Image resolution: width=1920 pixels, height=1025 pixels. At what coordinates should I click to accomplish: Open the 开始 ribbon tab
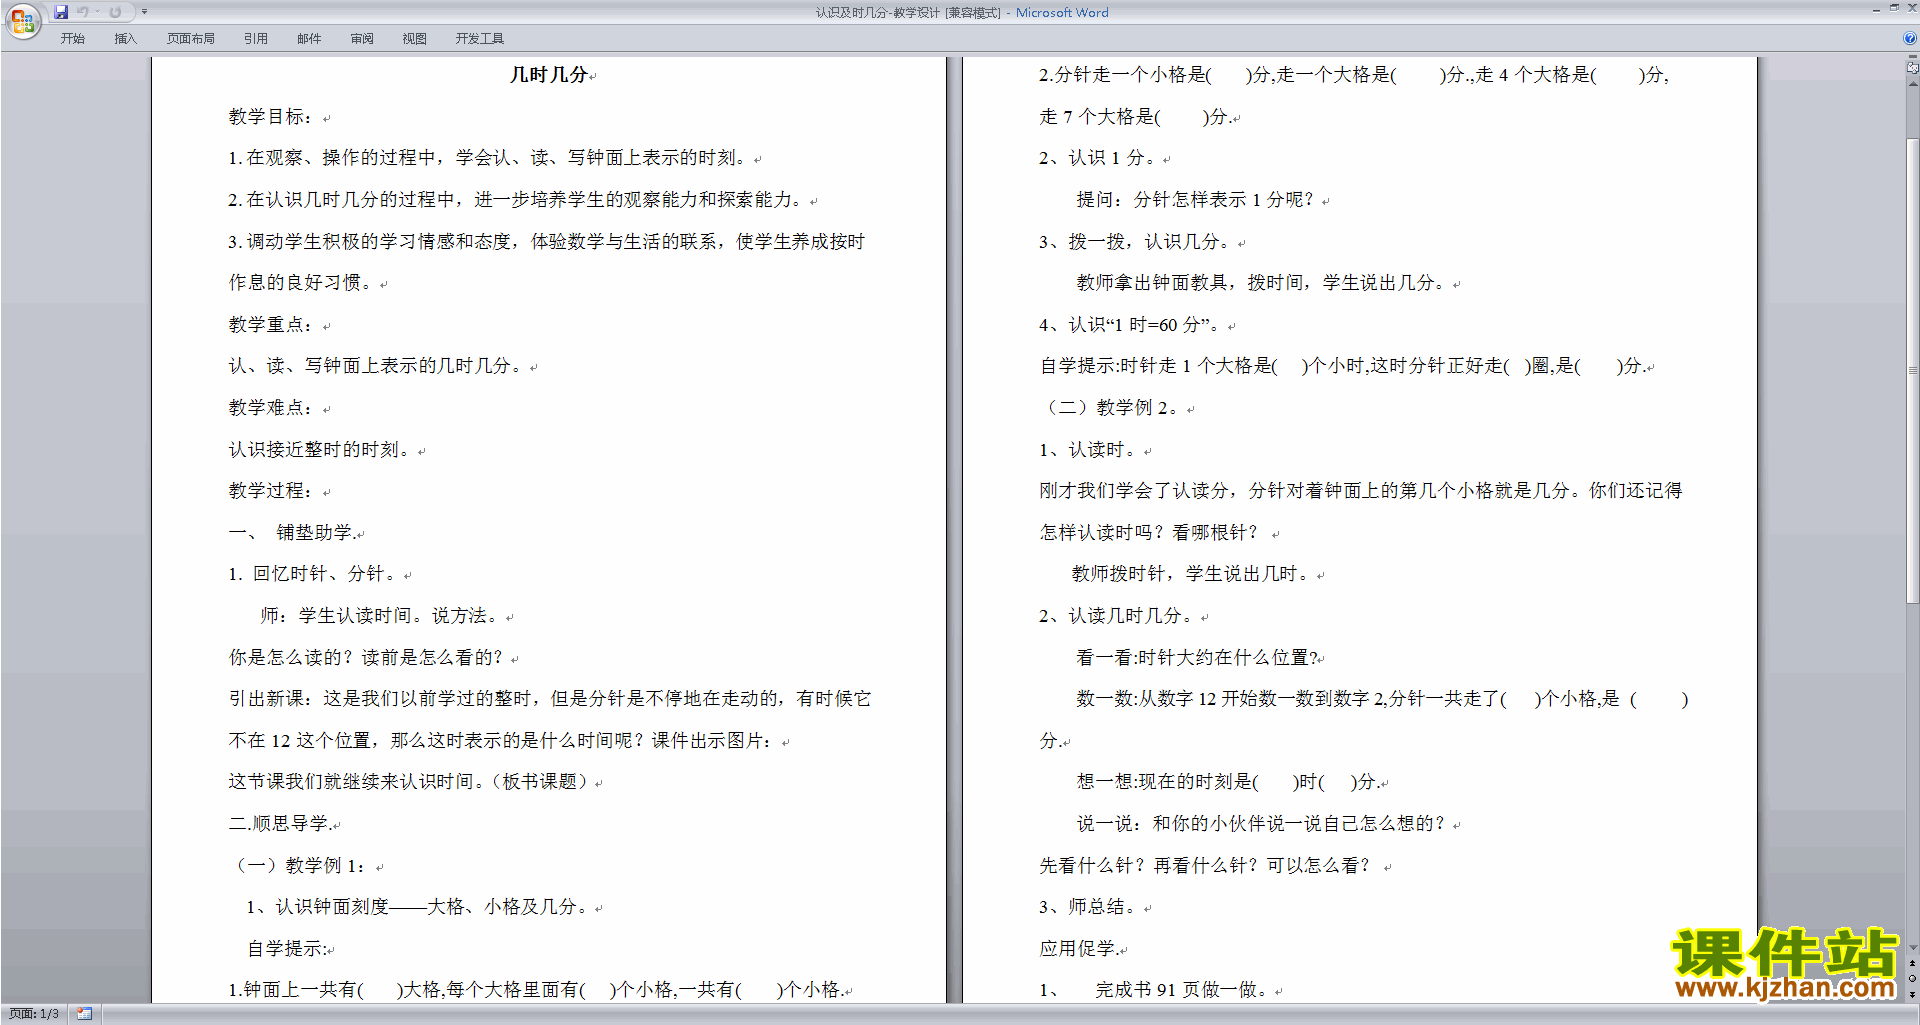[x=73, y=39]
